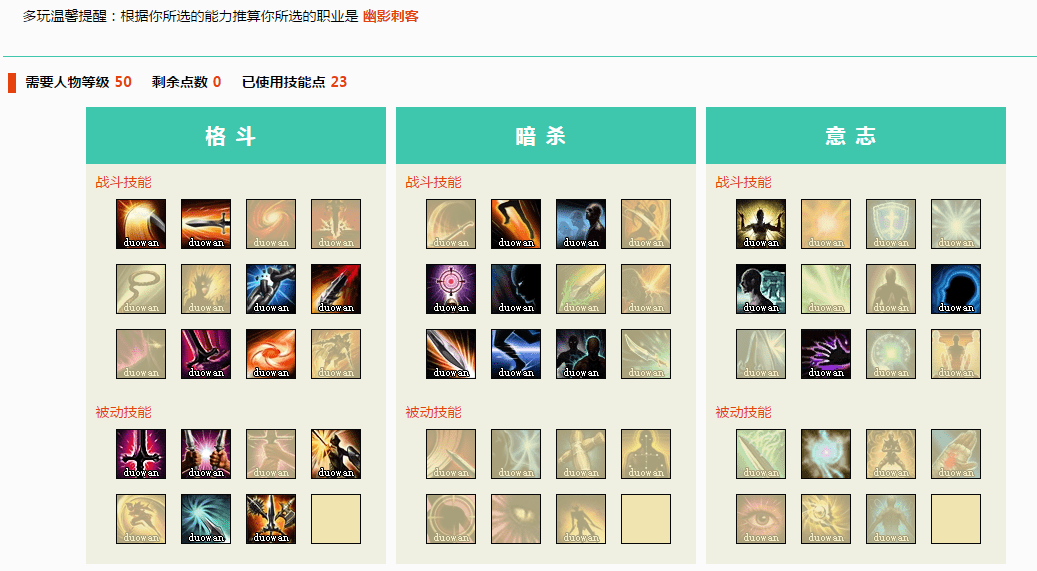Select the orange running leg skill in 暗杀
Viewport: 1037px width, 571px height.
[x=516, y=224]
